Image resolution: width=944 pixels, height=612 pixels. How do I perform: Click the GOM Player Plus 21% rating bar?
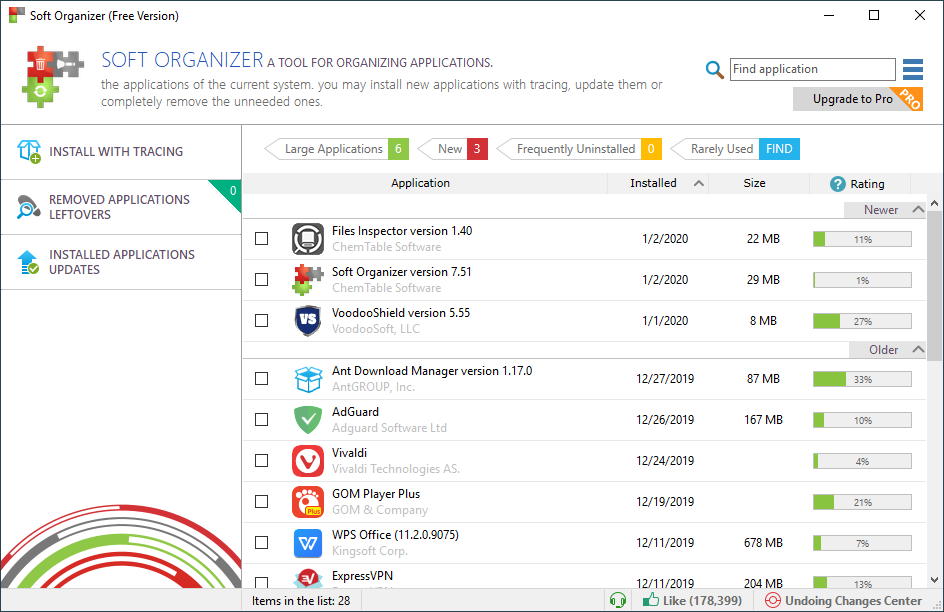(x=862, y=502)
